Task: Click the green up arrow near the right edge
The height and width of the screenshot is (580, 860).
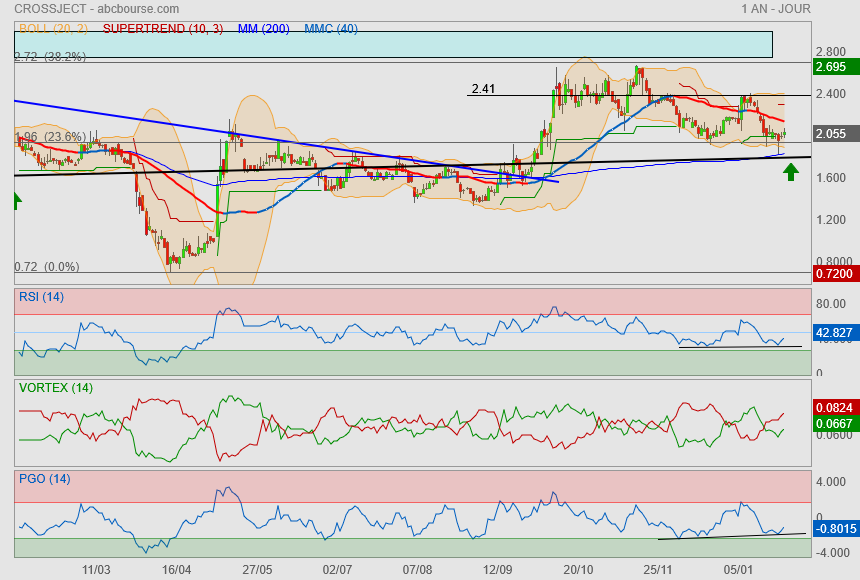Action: click(791, 172)
